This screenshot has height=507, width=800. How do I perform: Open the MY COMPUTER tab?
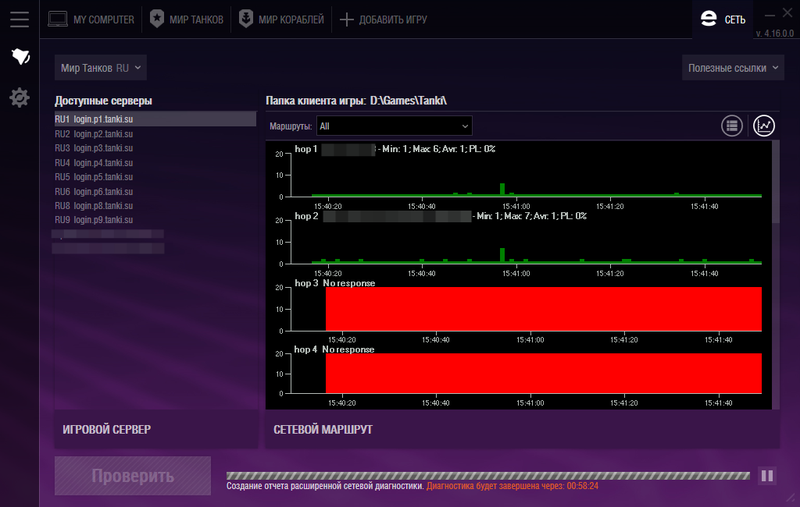click(x=91, y=19)
